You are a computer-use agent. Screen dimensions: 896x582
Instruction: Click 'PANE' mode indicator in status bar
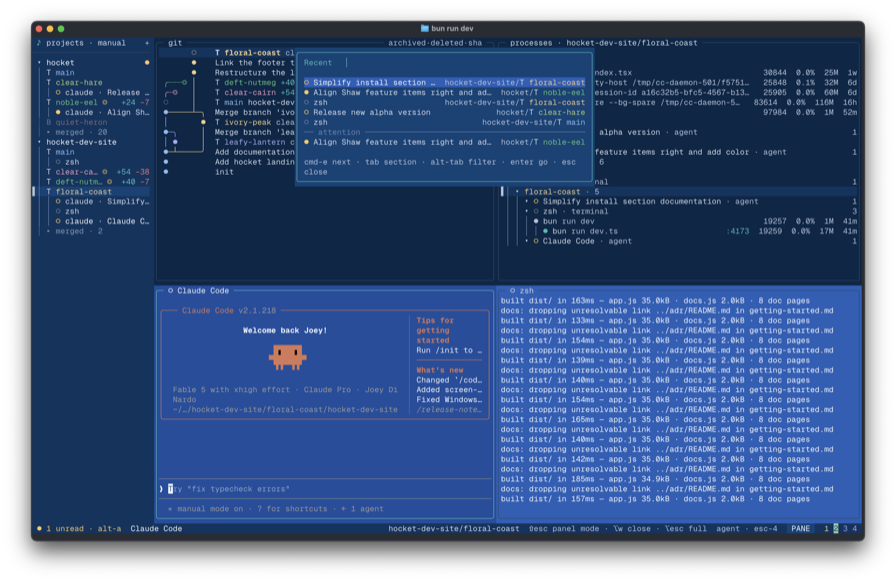tap(800, 528)
